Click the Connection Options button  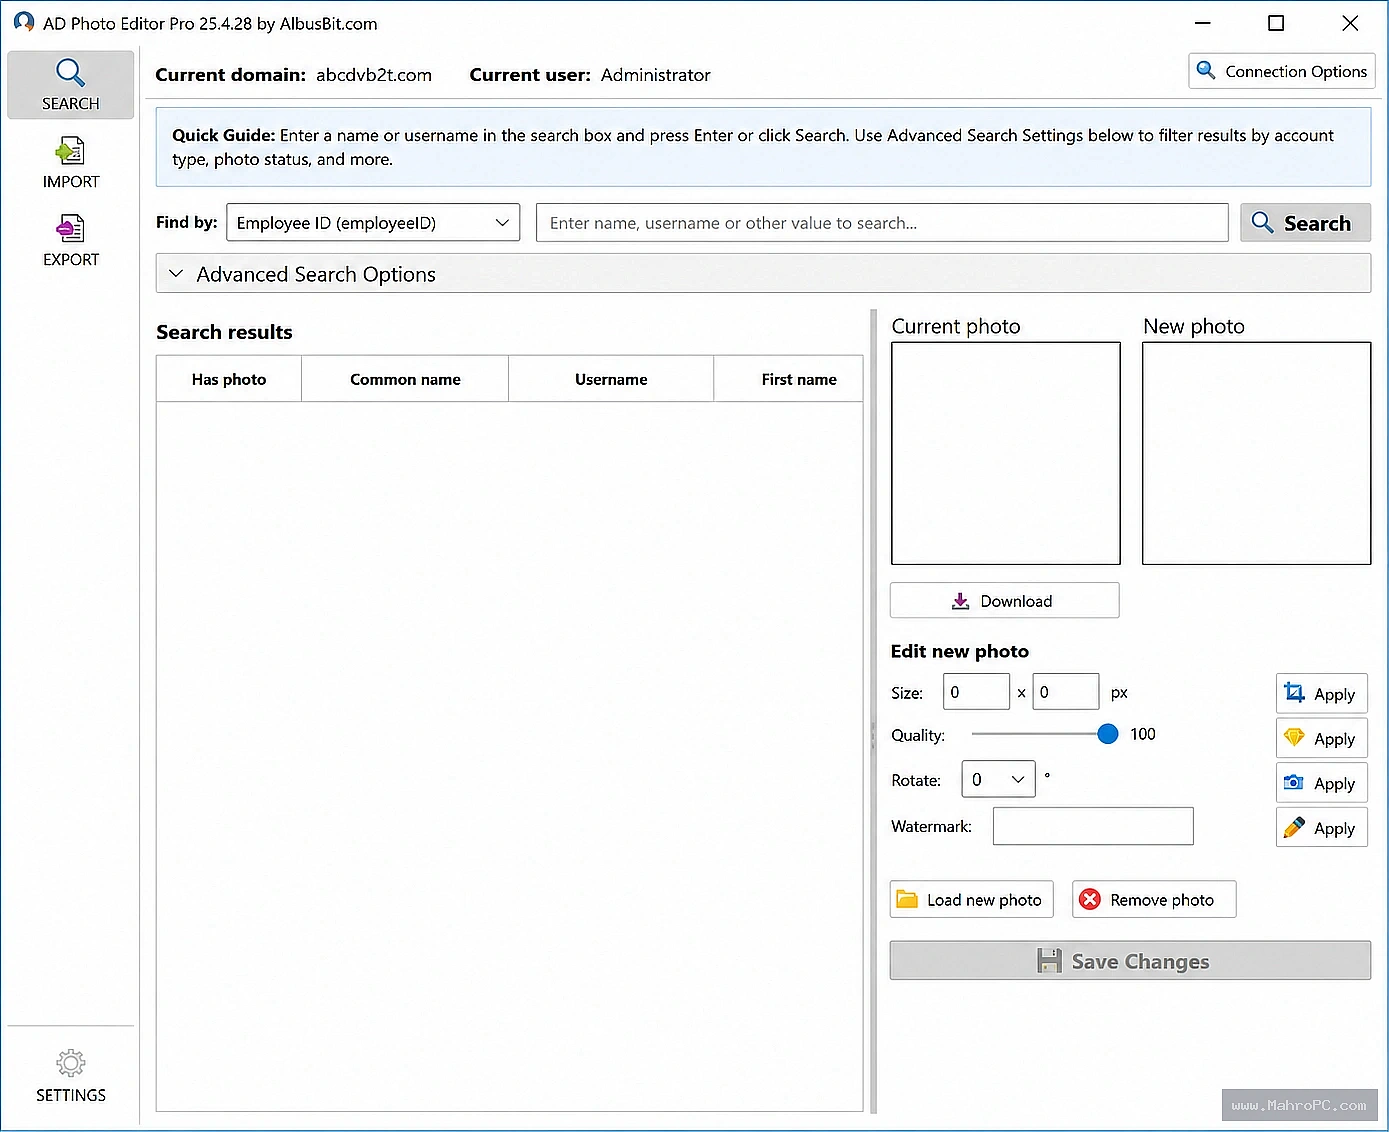[x=1282, y=71]
